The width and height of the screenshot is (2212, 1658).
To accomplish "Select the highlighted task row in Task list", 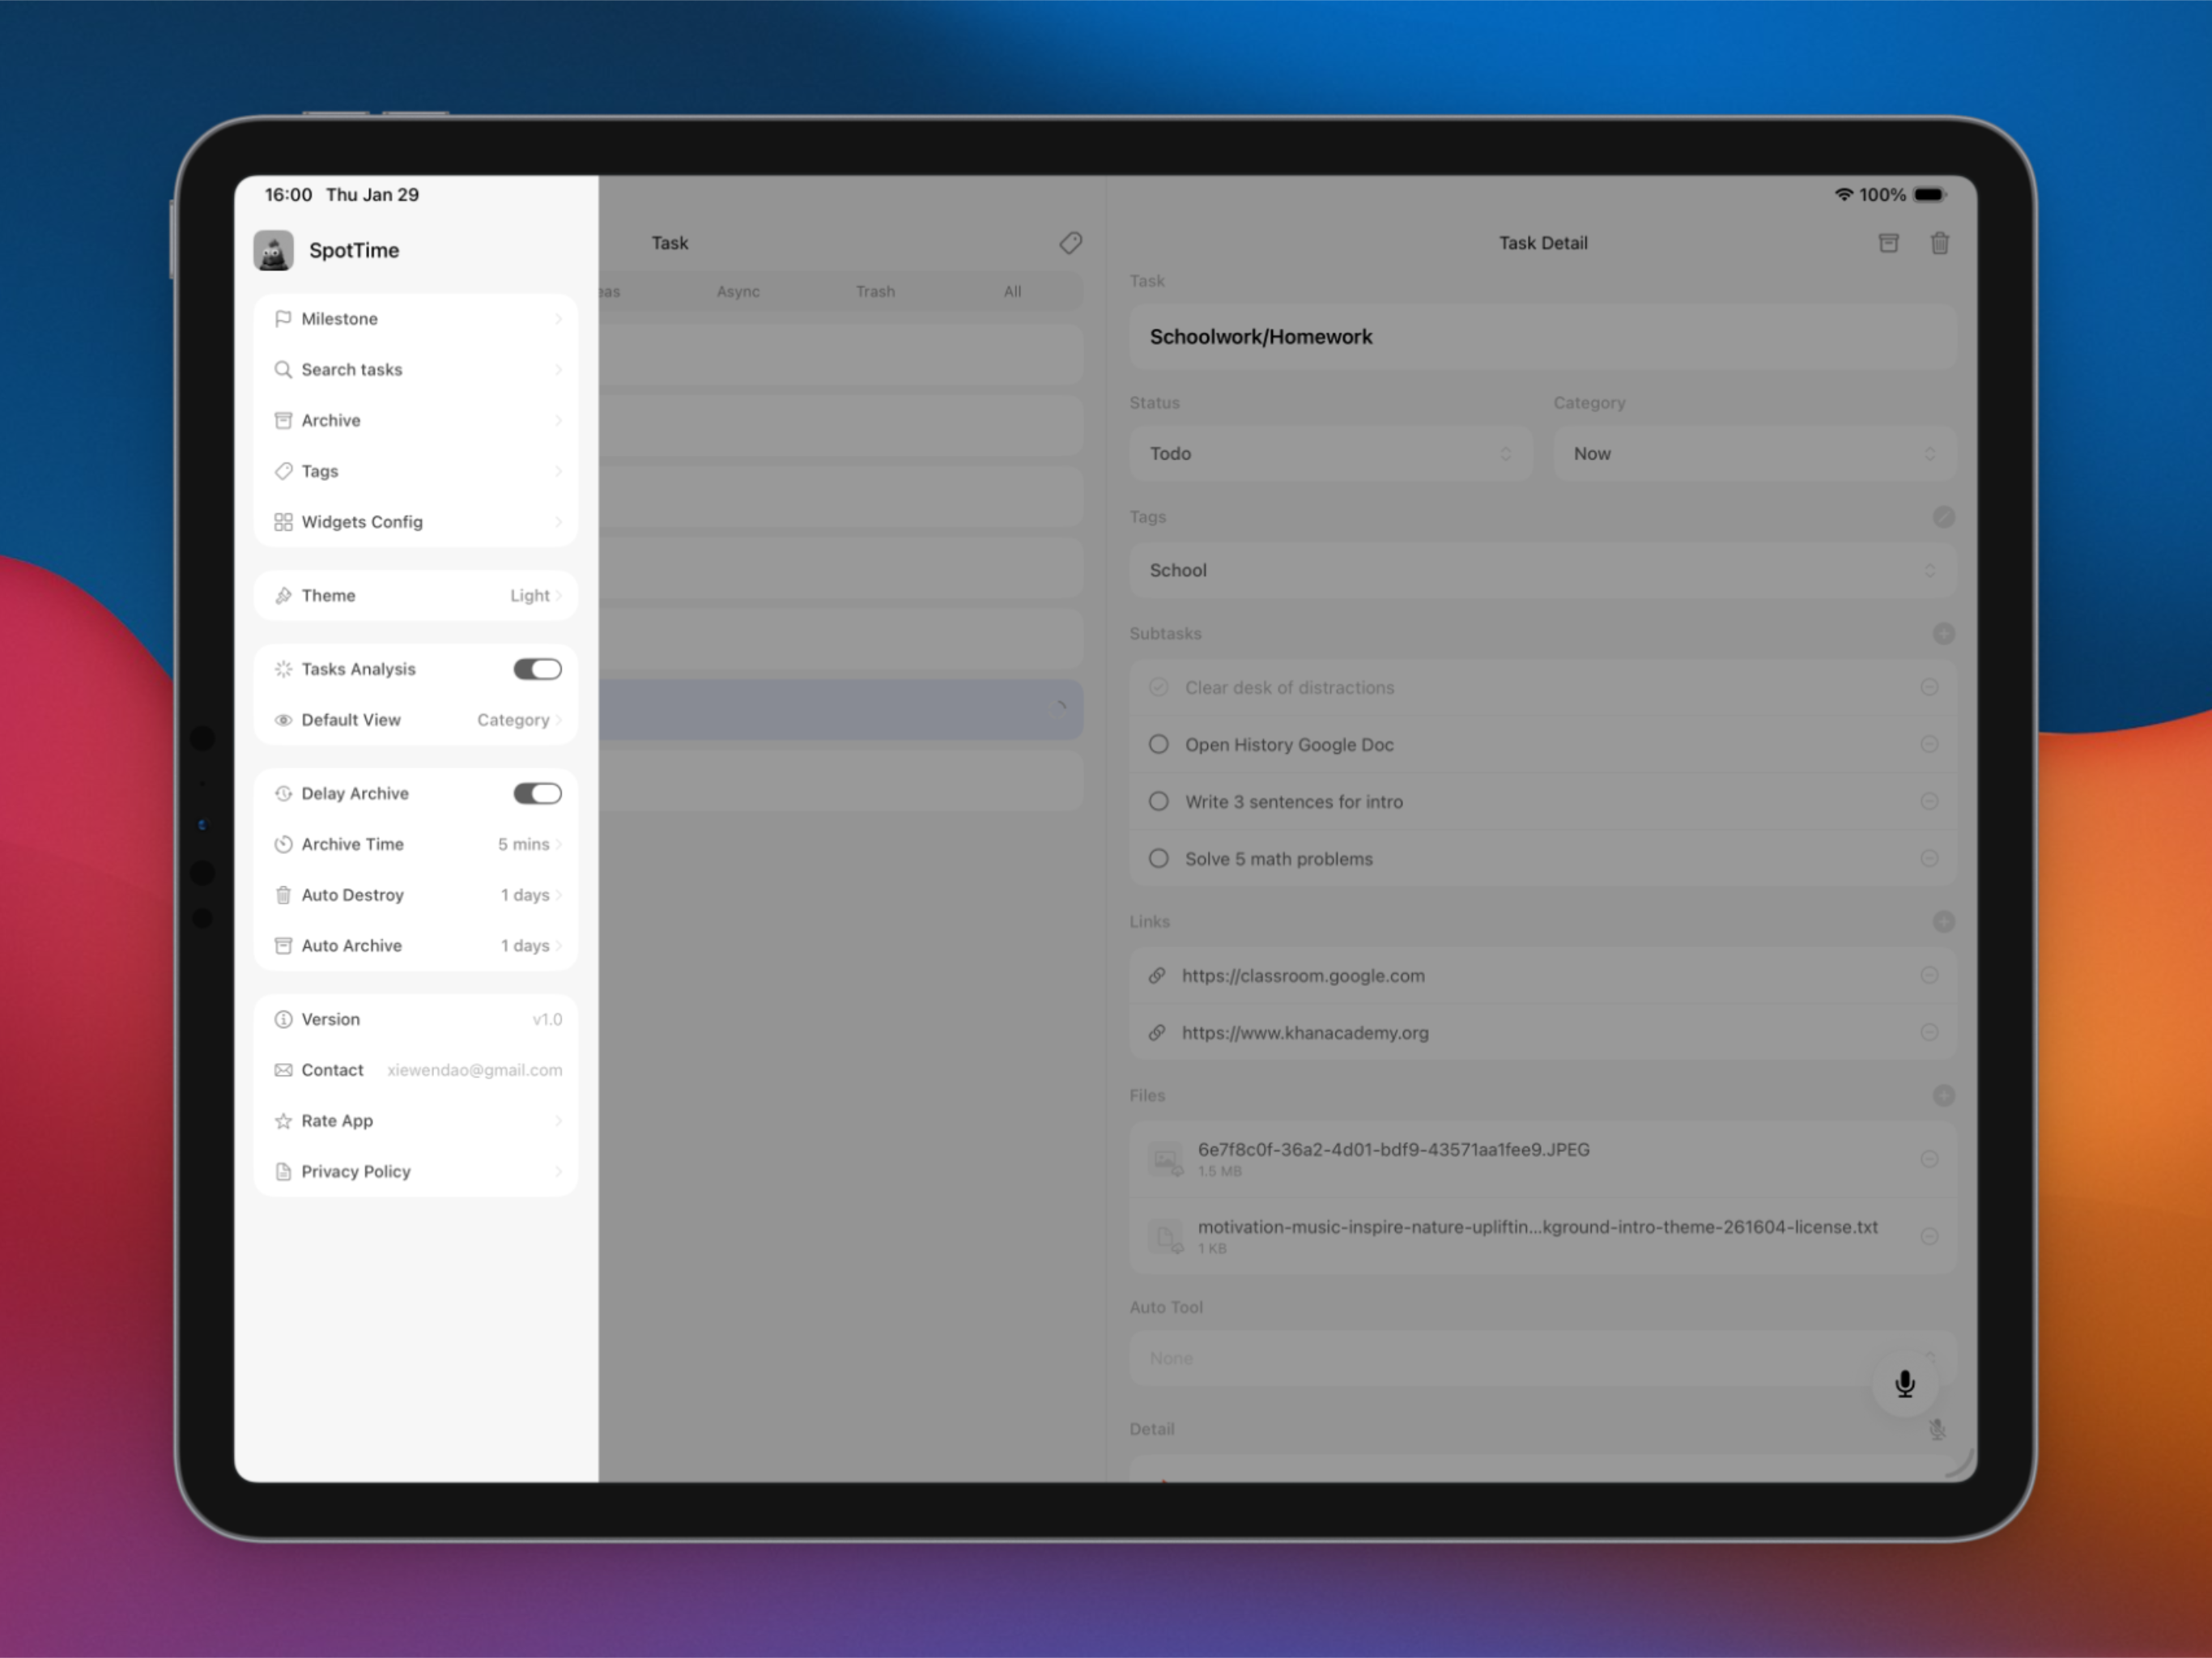I will (x=841, y=710).
